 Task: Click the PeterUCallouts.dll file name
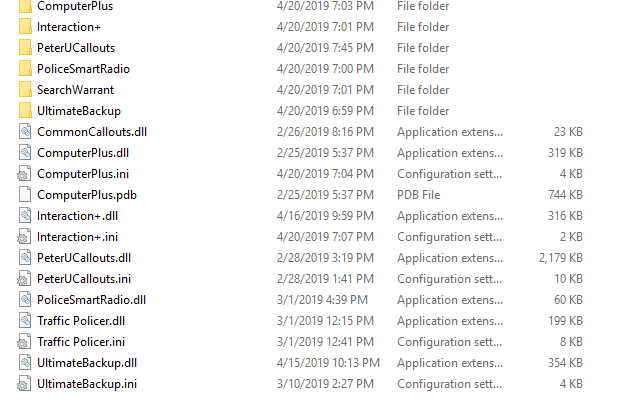point(84,258)
